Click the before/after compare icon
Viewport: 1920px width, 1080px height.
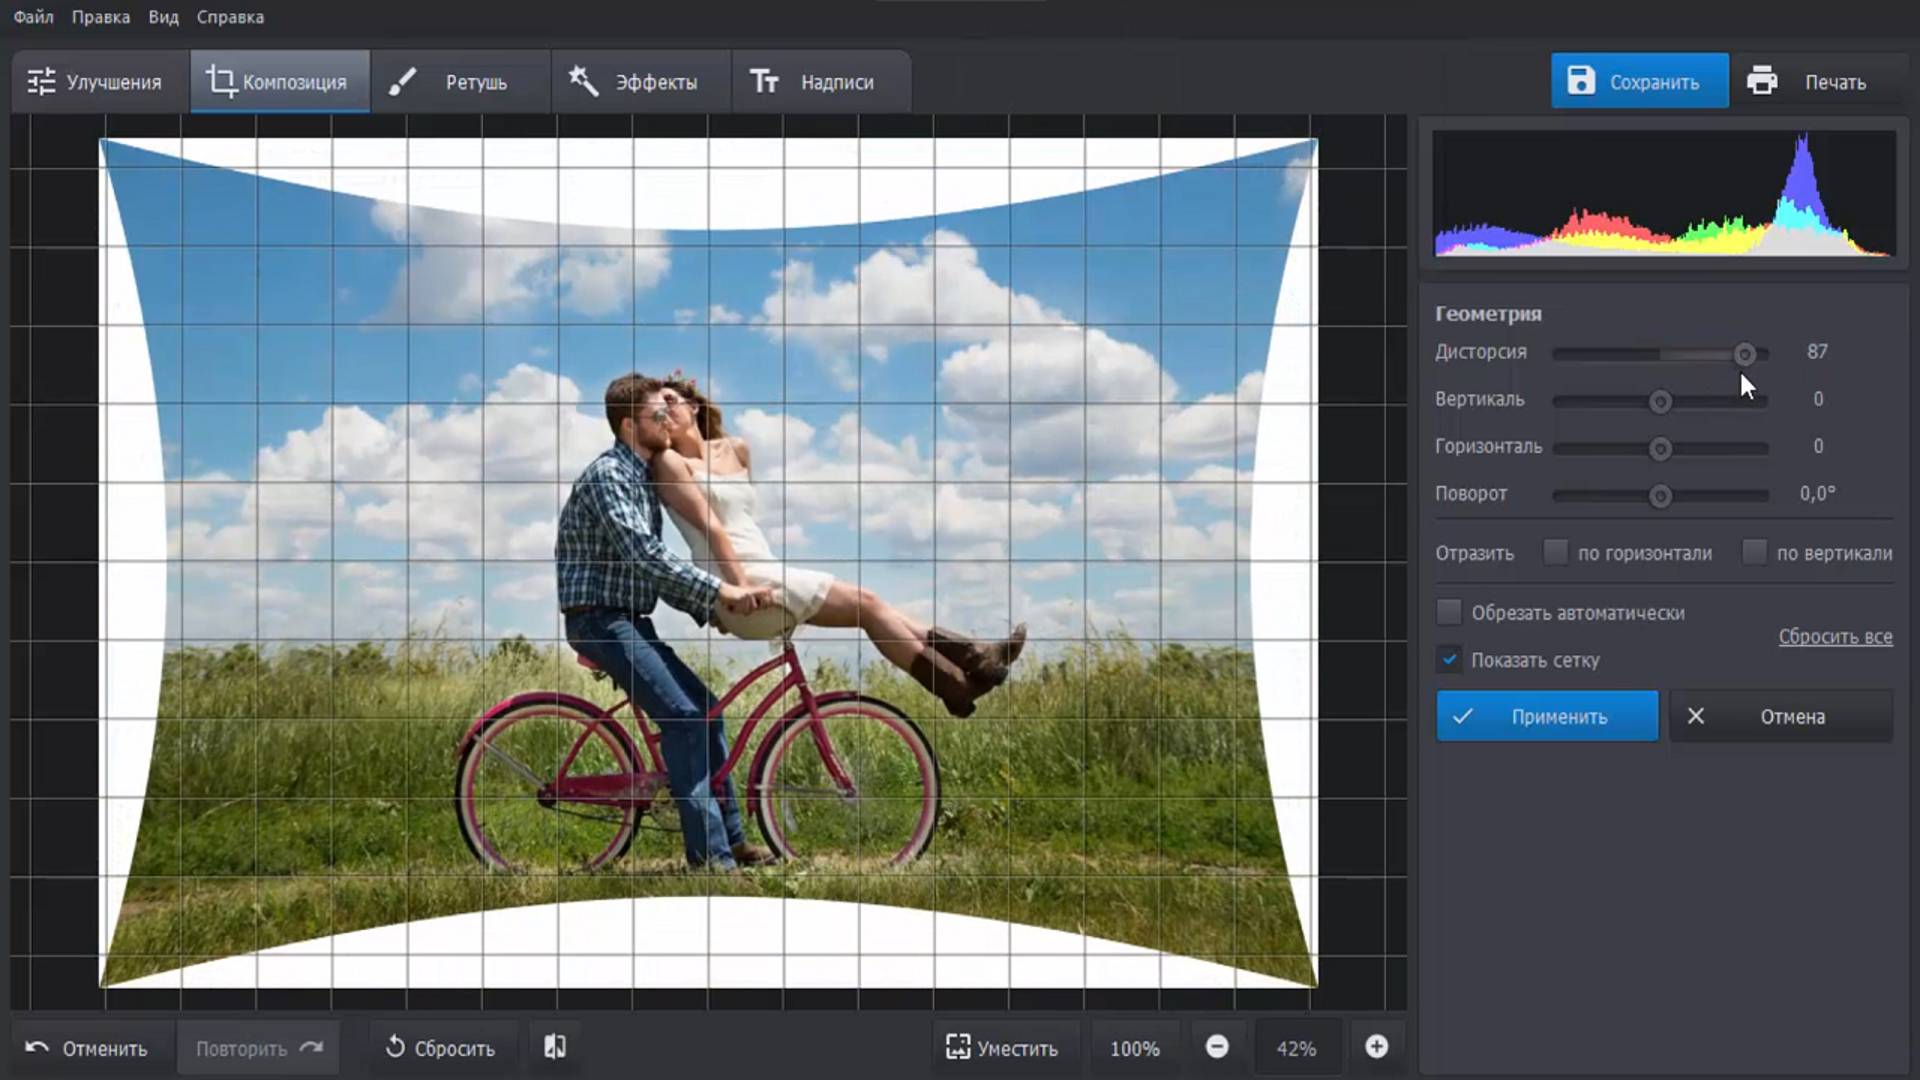(x=555, y=1047)
